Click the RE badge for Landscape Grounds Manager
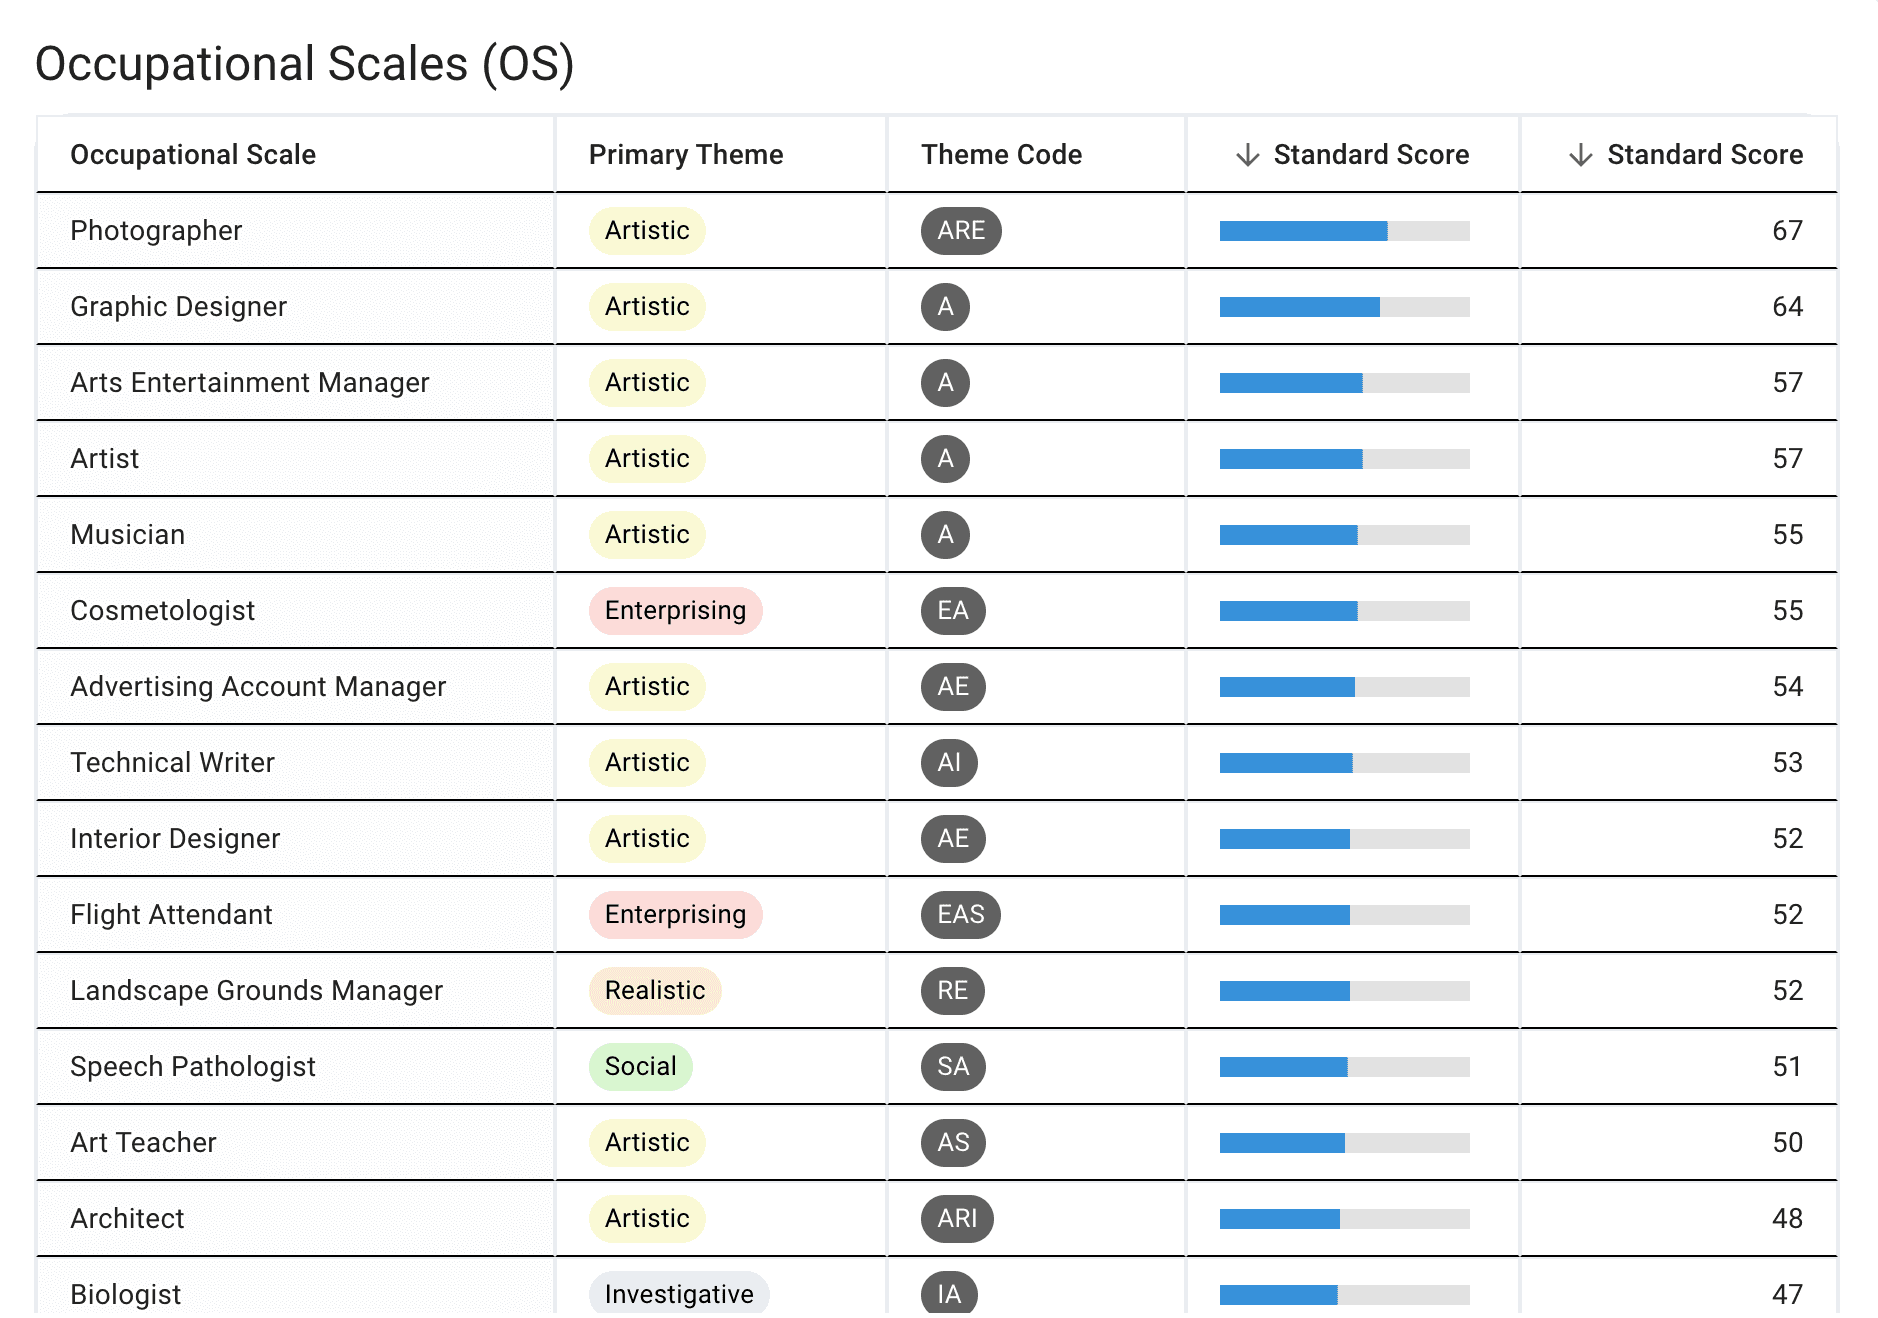The height and width of the screenshot is (1318, 1878). tap(953, 991)
